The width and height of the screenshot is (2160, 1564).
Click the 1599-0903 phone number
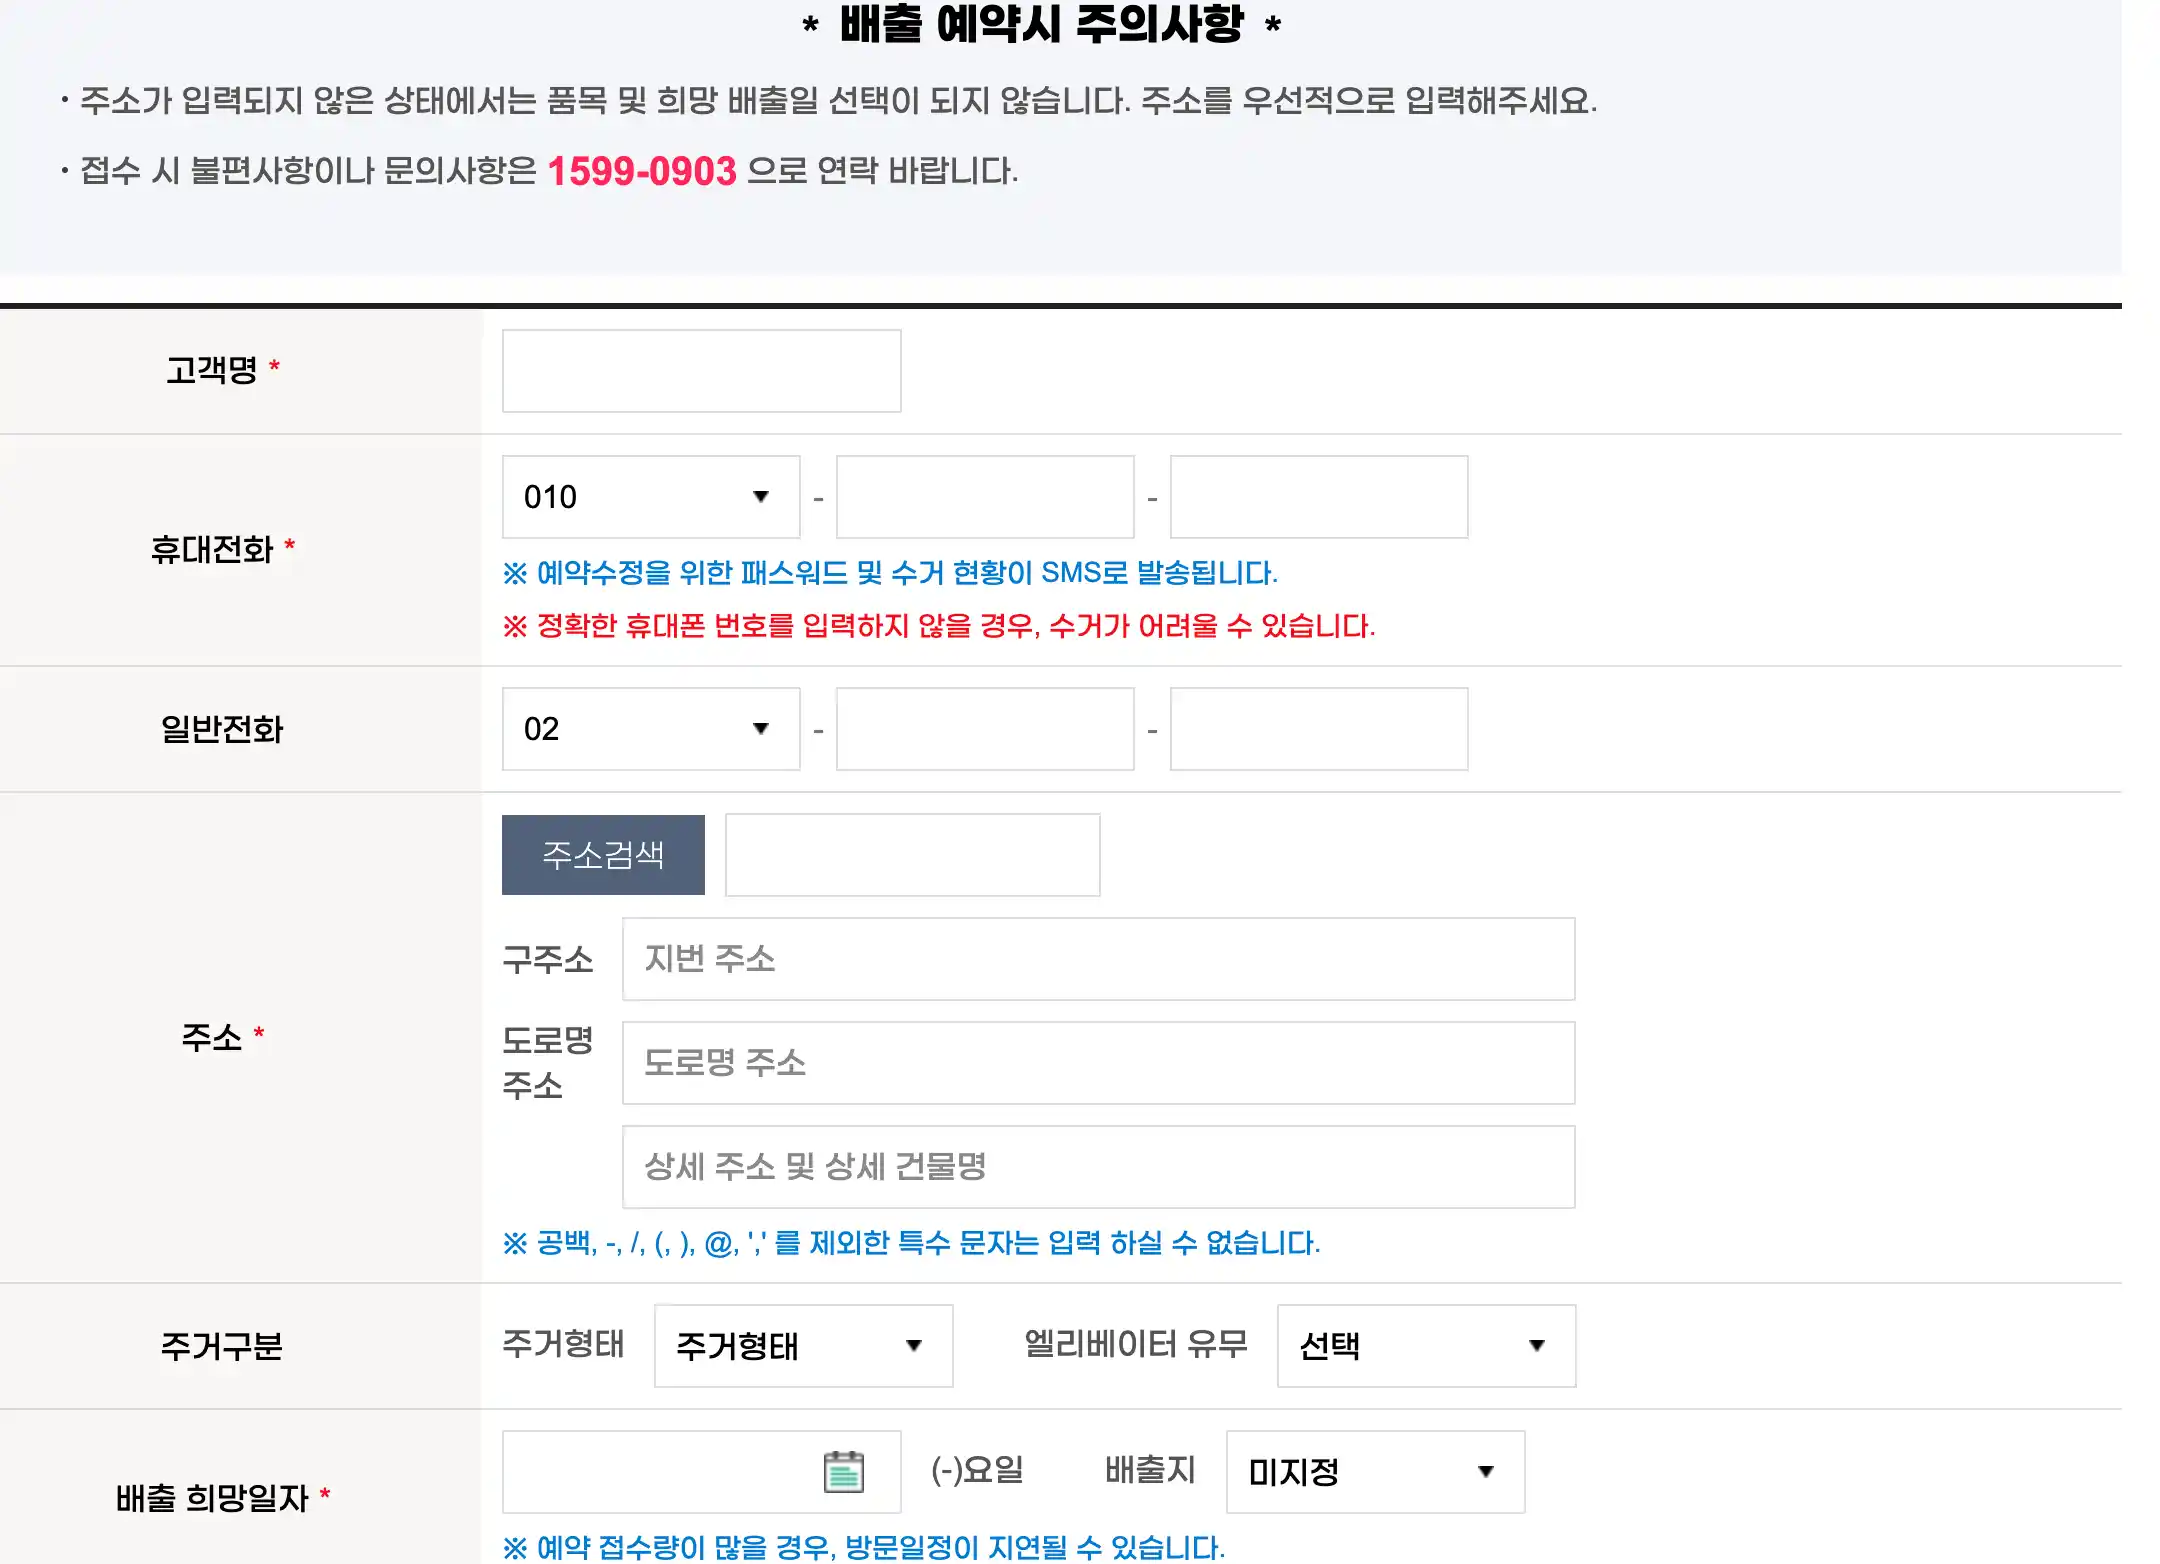(642, 171)
